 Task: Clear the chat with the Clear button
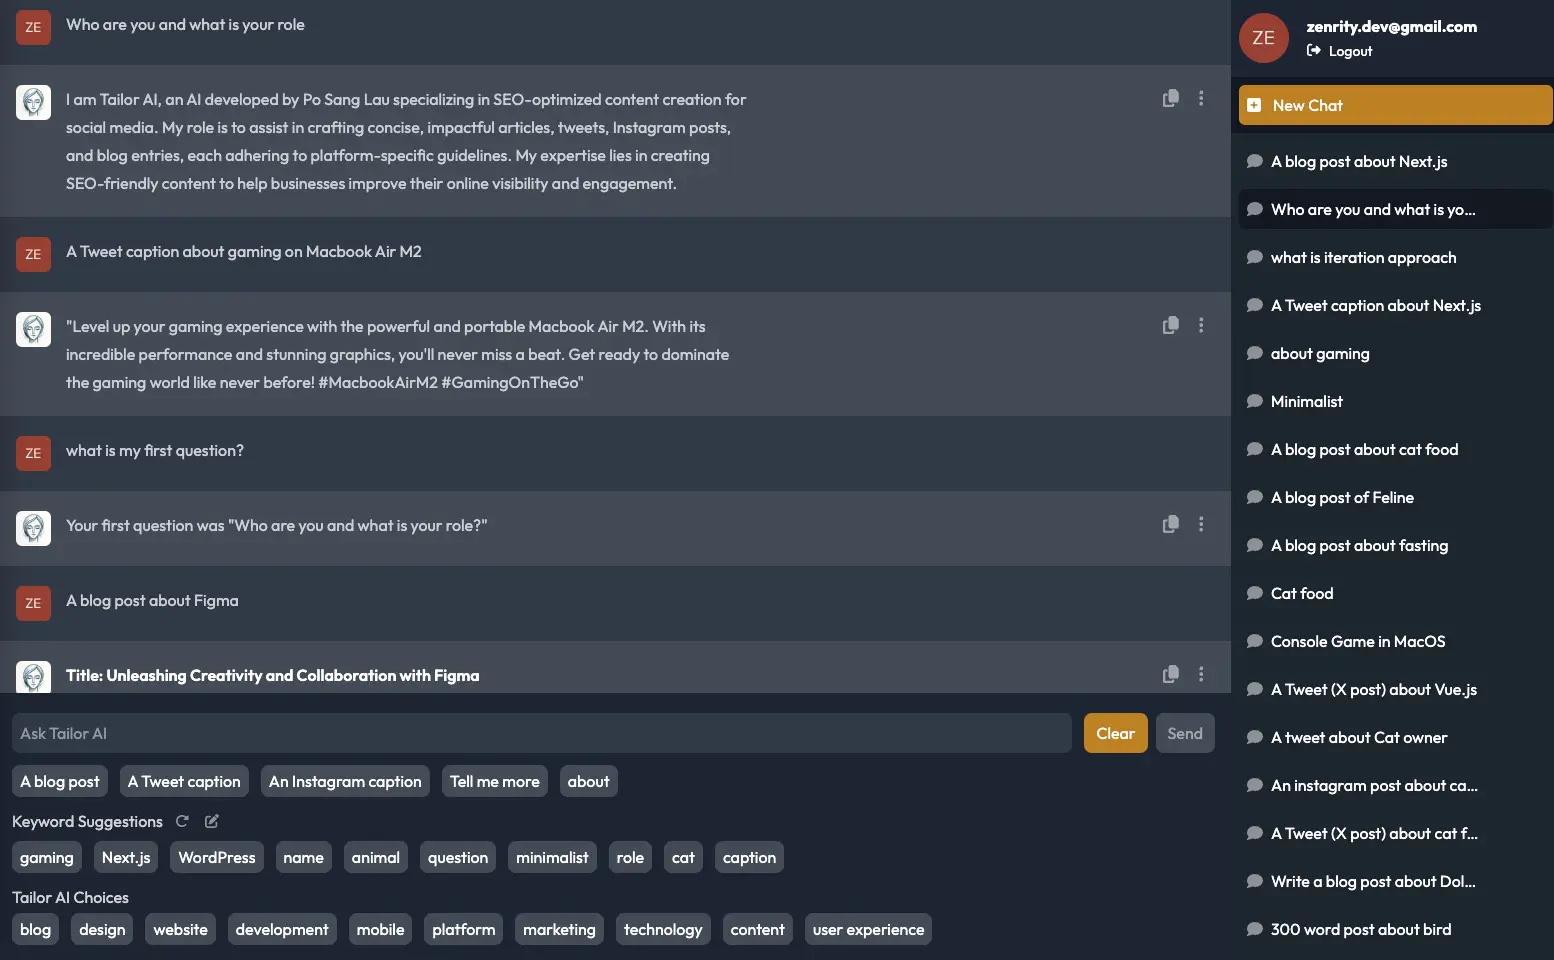point(1115,733)
